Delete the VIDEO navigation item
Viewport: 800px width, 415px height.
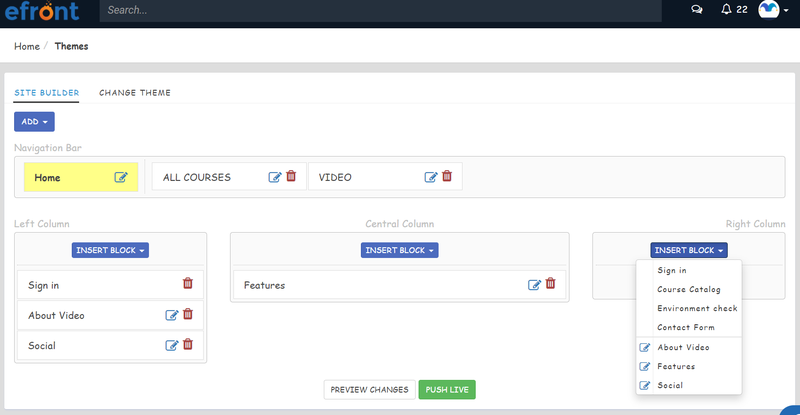447,176
